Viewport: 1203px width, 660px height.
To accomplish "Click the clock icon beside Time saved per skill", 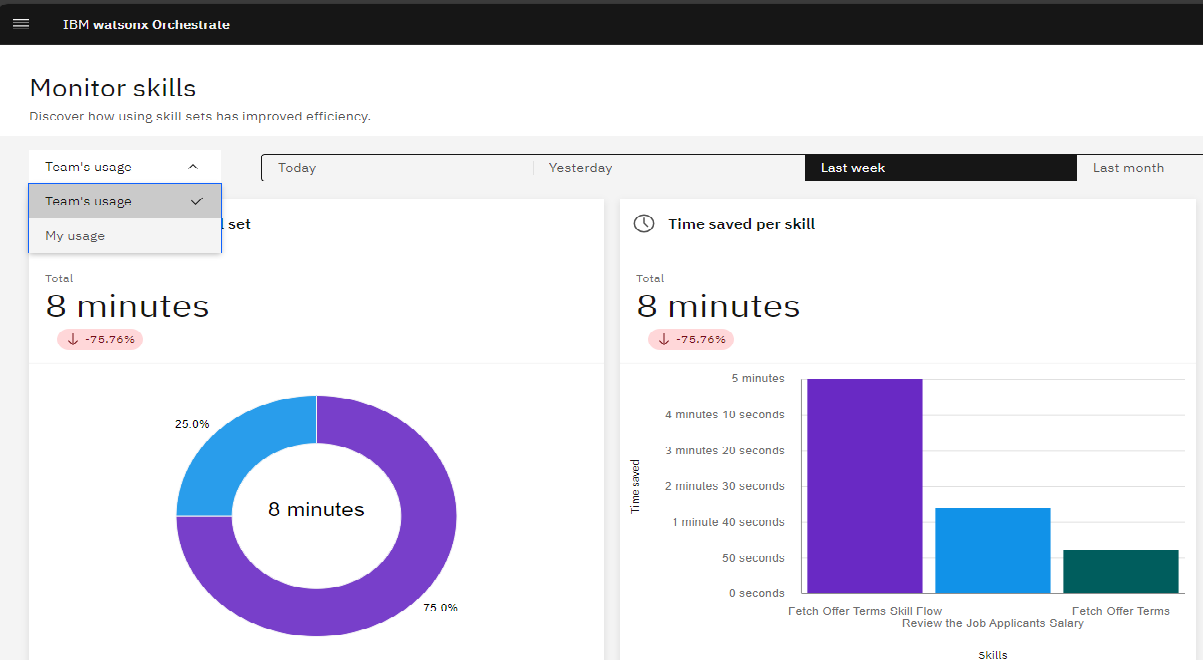I will pos(645,224).
